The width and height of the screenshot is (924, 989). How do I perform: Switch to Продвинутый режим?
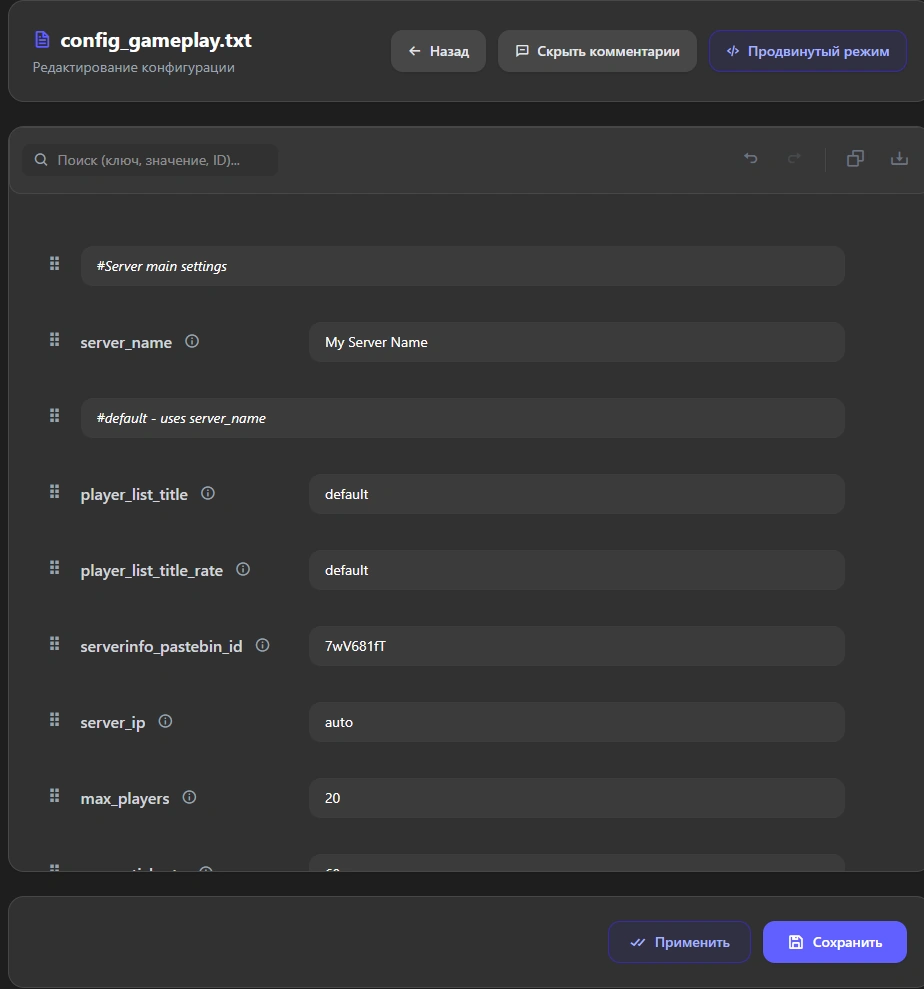(808, 51)
